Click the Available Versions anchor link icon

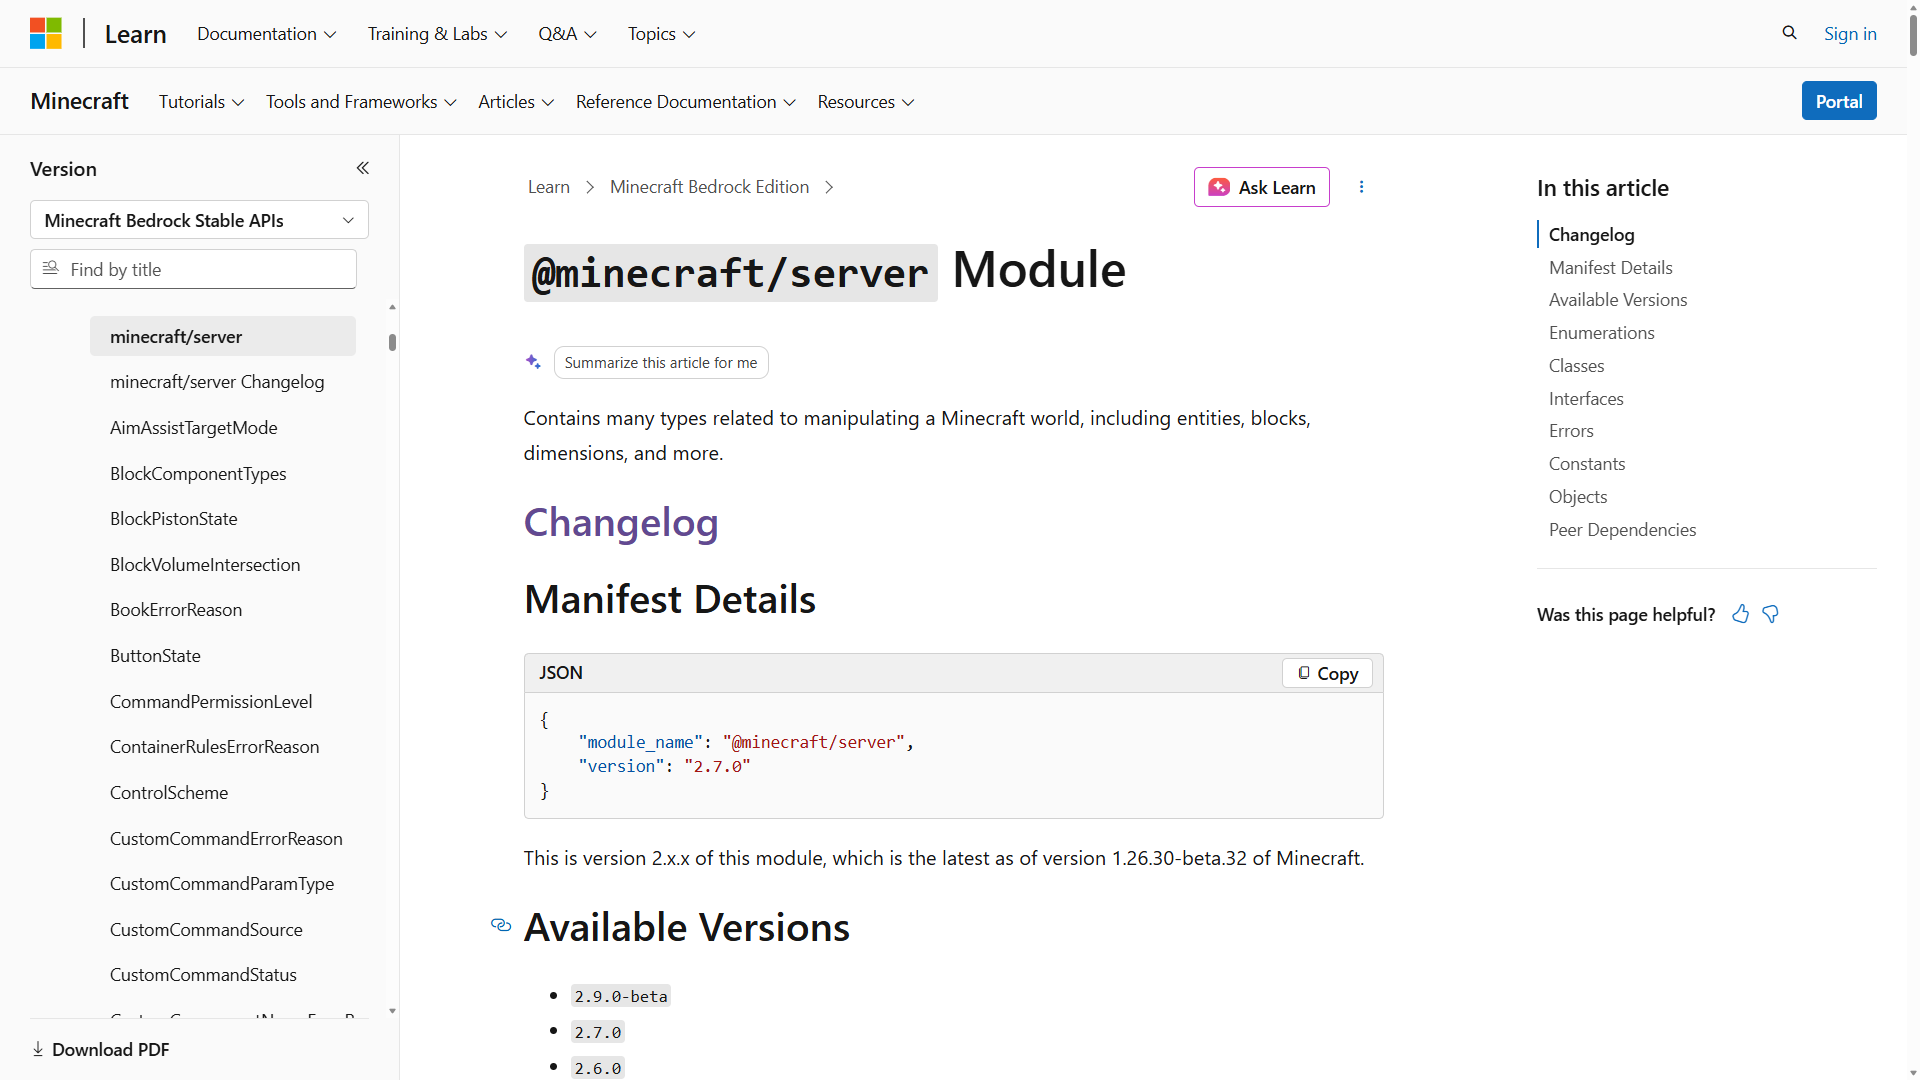point(501,926)
